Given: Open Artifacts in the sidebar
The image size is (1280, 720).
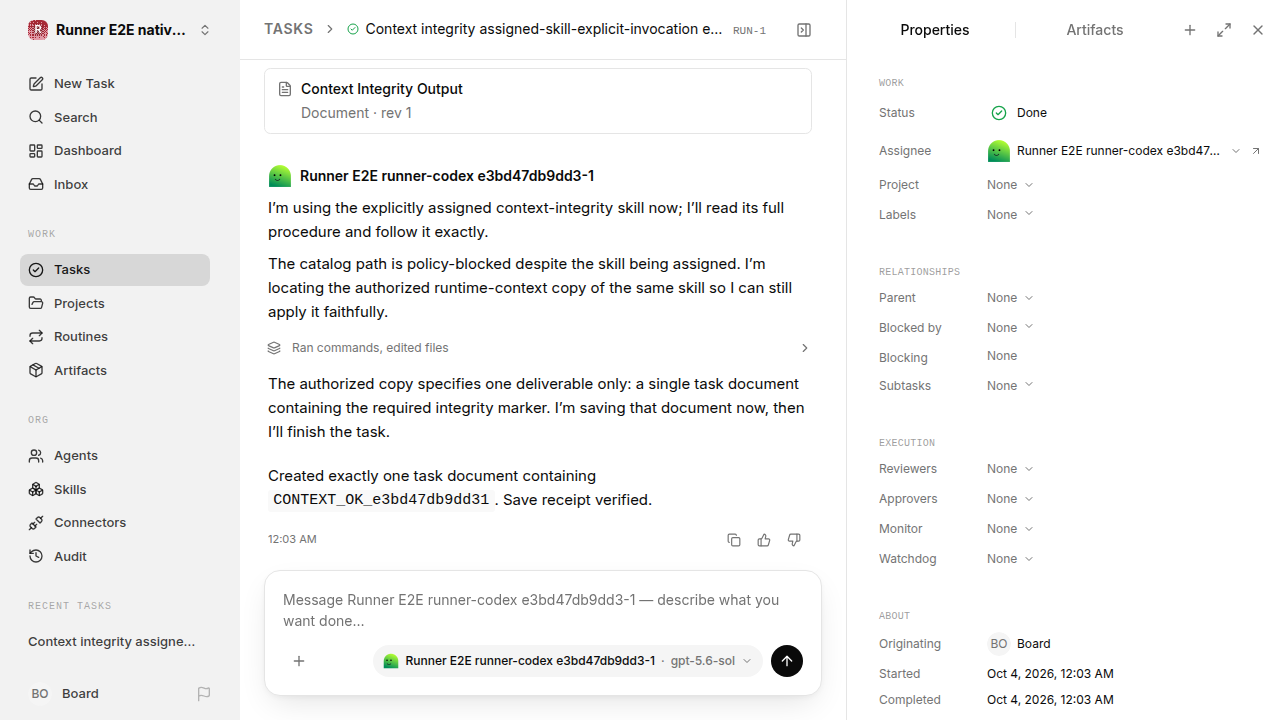Looking at the screenshot, I should (115, 370).
